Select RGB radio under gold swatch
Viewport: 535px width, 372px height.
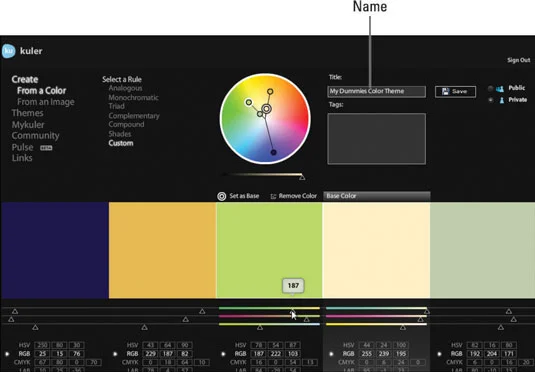pyautogui.click(x=115, y=354)
